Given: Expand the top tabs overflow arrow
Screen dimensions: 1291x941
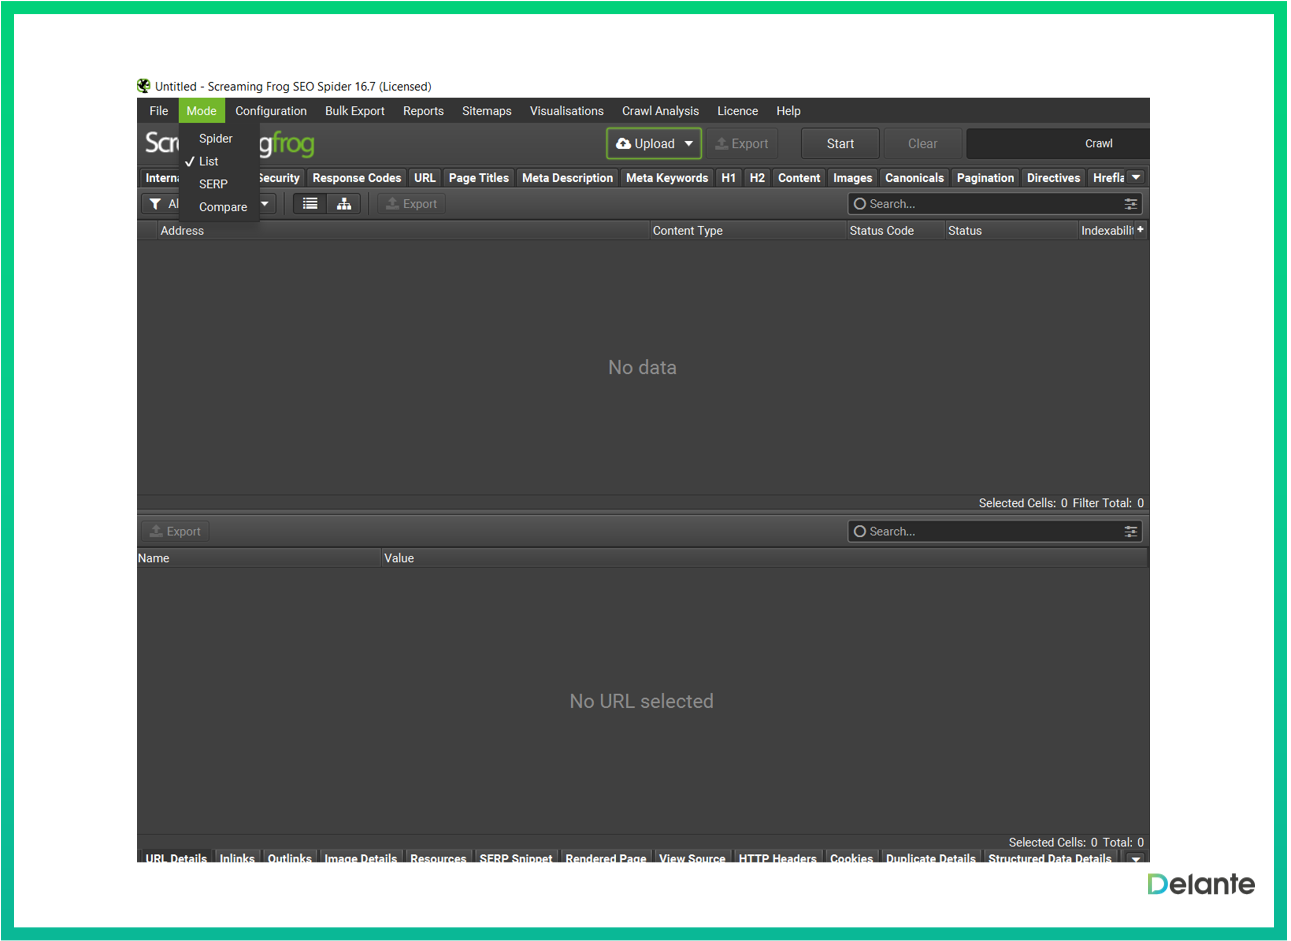Looking at the screenshot, I should coord(1136,178).
